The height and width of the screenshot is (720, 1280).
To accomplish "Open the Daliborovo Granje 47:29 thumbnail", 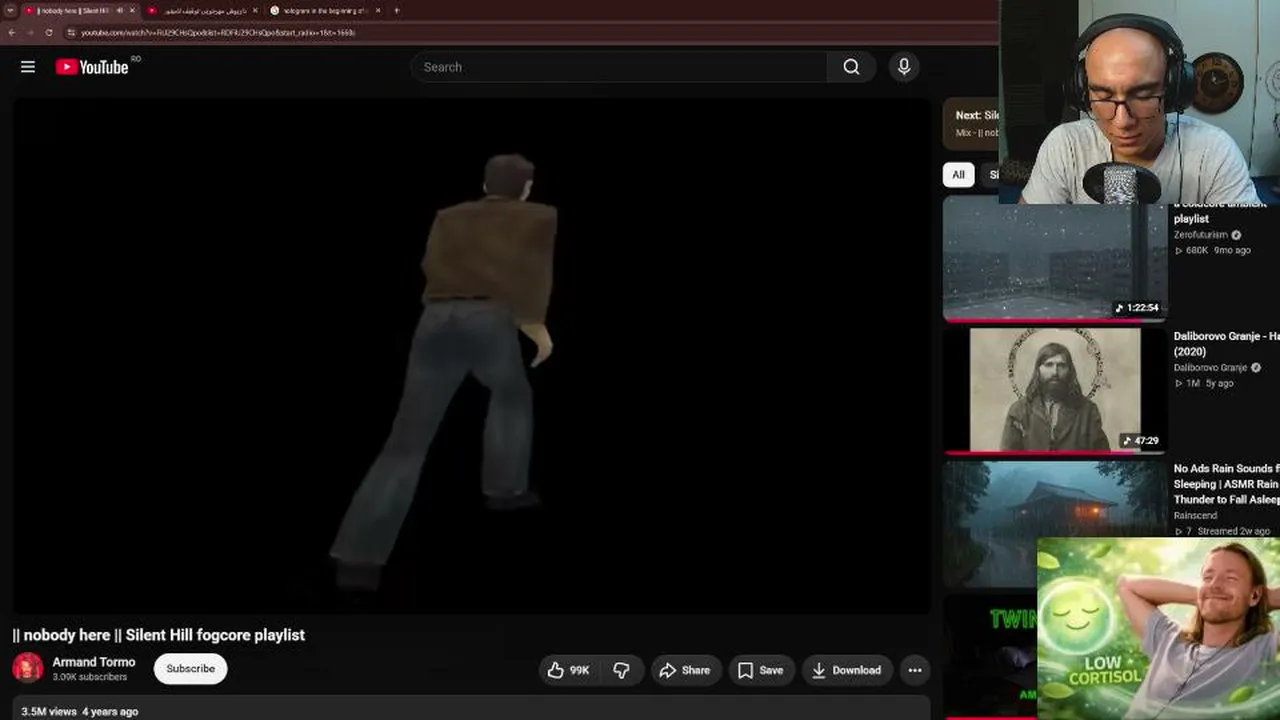I will pyautogui.click(x=1054, y=390).
